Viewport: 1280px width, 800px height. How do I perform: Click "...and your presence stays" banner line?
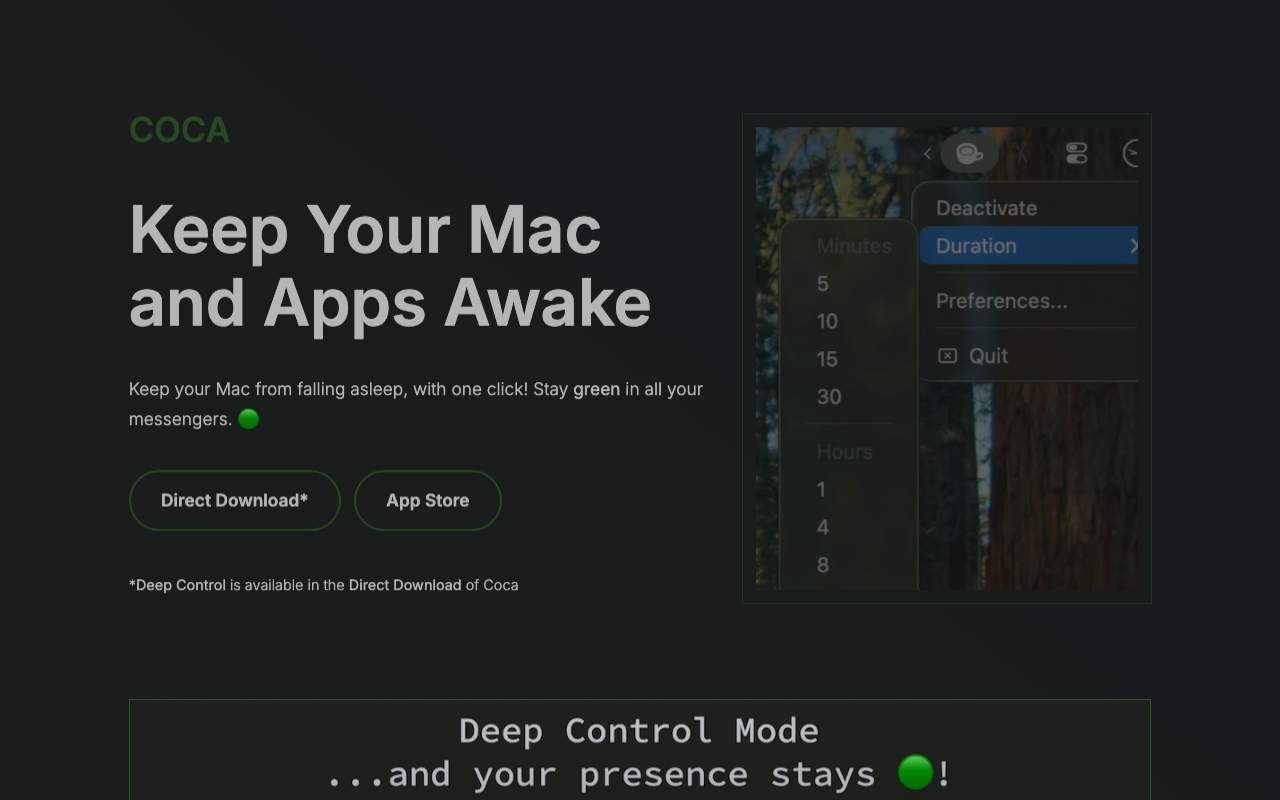point(601,774)
